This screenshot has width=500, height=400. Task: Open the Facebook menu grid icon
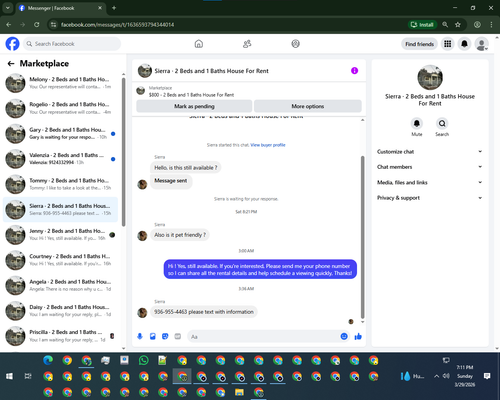448,44
